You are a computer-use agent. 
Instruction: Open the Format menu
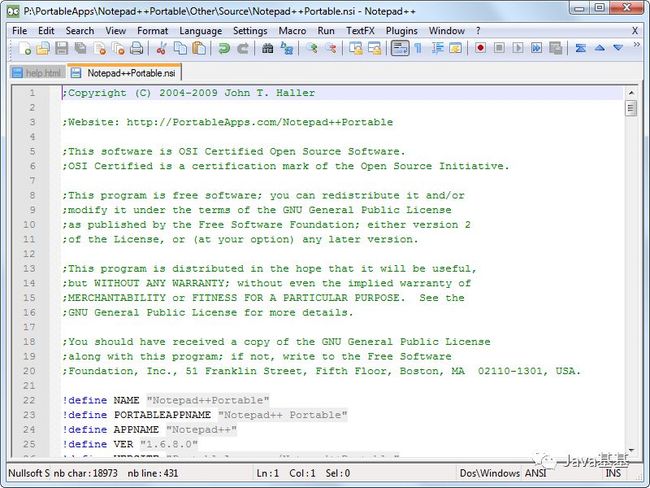(x=153, y=31)
